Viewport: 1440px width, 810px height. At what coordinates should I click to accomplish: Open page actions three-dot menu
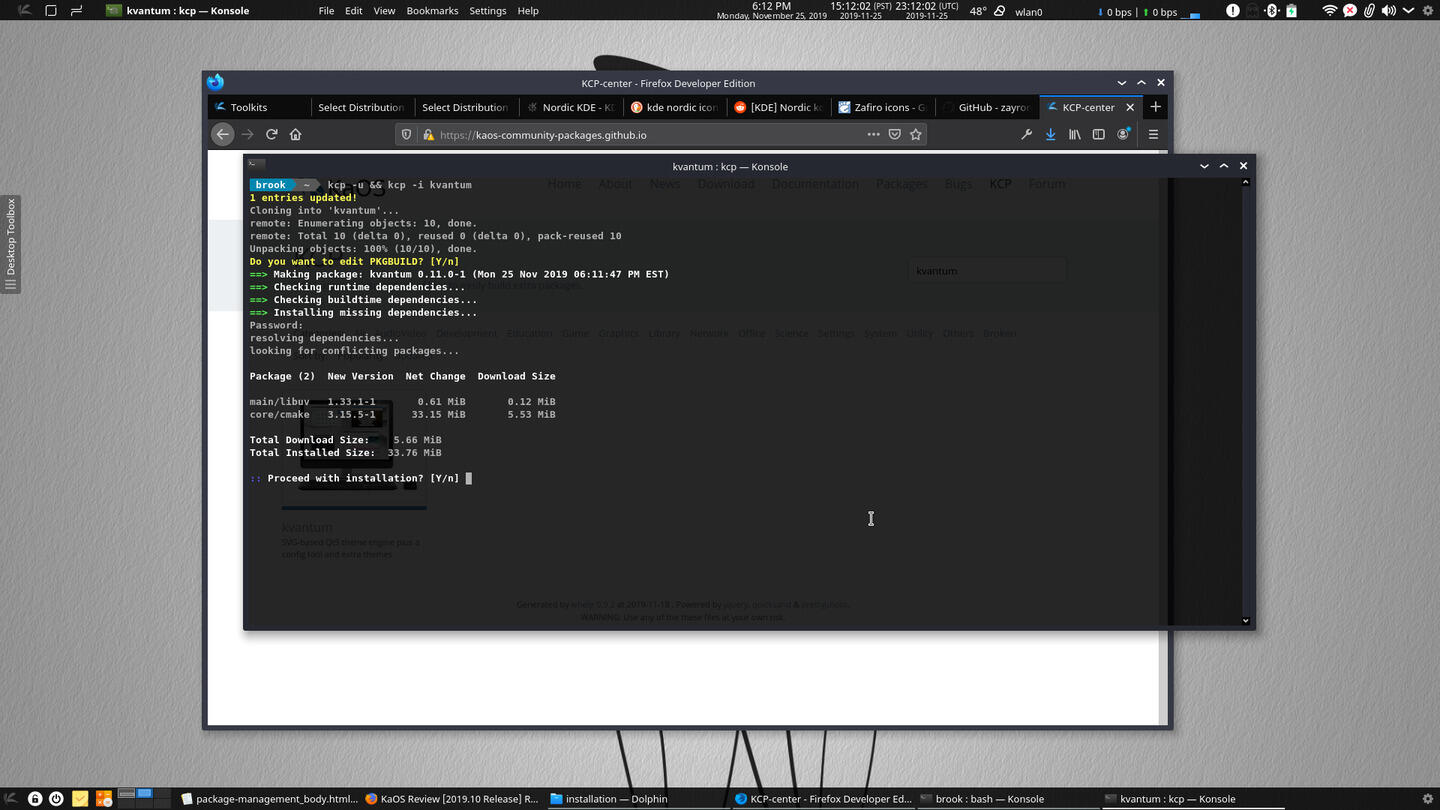[873, 134]
